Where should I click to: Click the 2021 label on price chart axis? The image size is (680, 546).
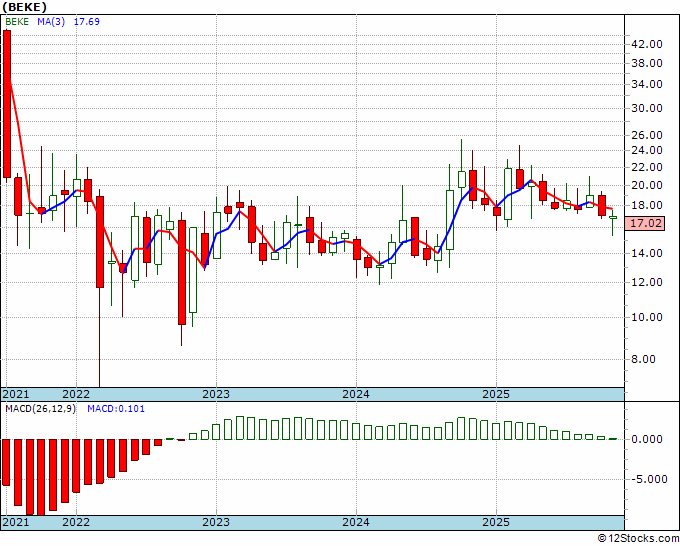click(16, 395)
